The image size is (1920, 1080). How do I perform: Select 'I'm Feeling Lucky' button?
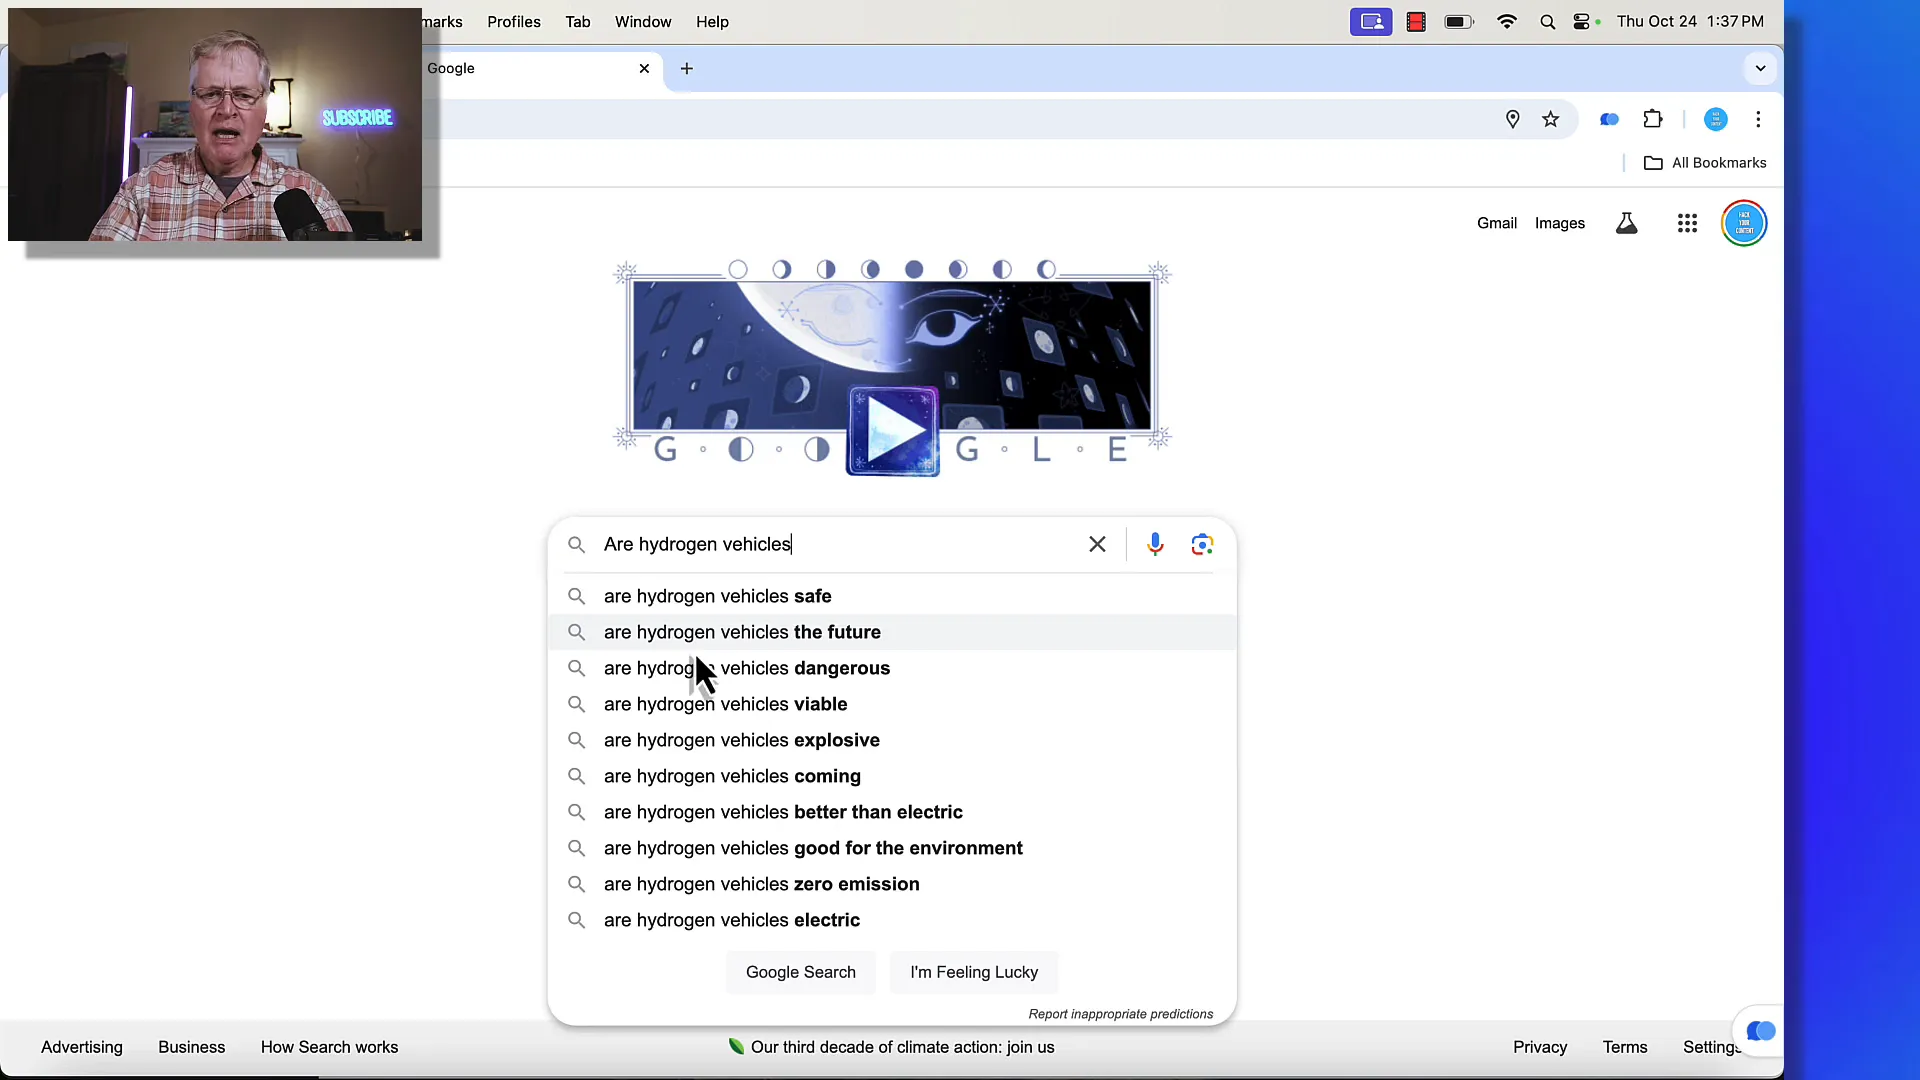point(975,972)
